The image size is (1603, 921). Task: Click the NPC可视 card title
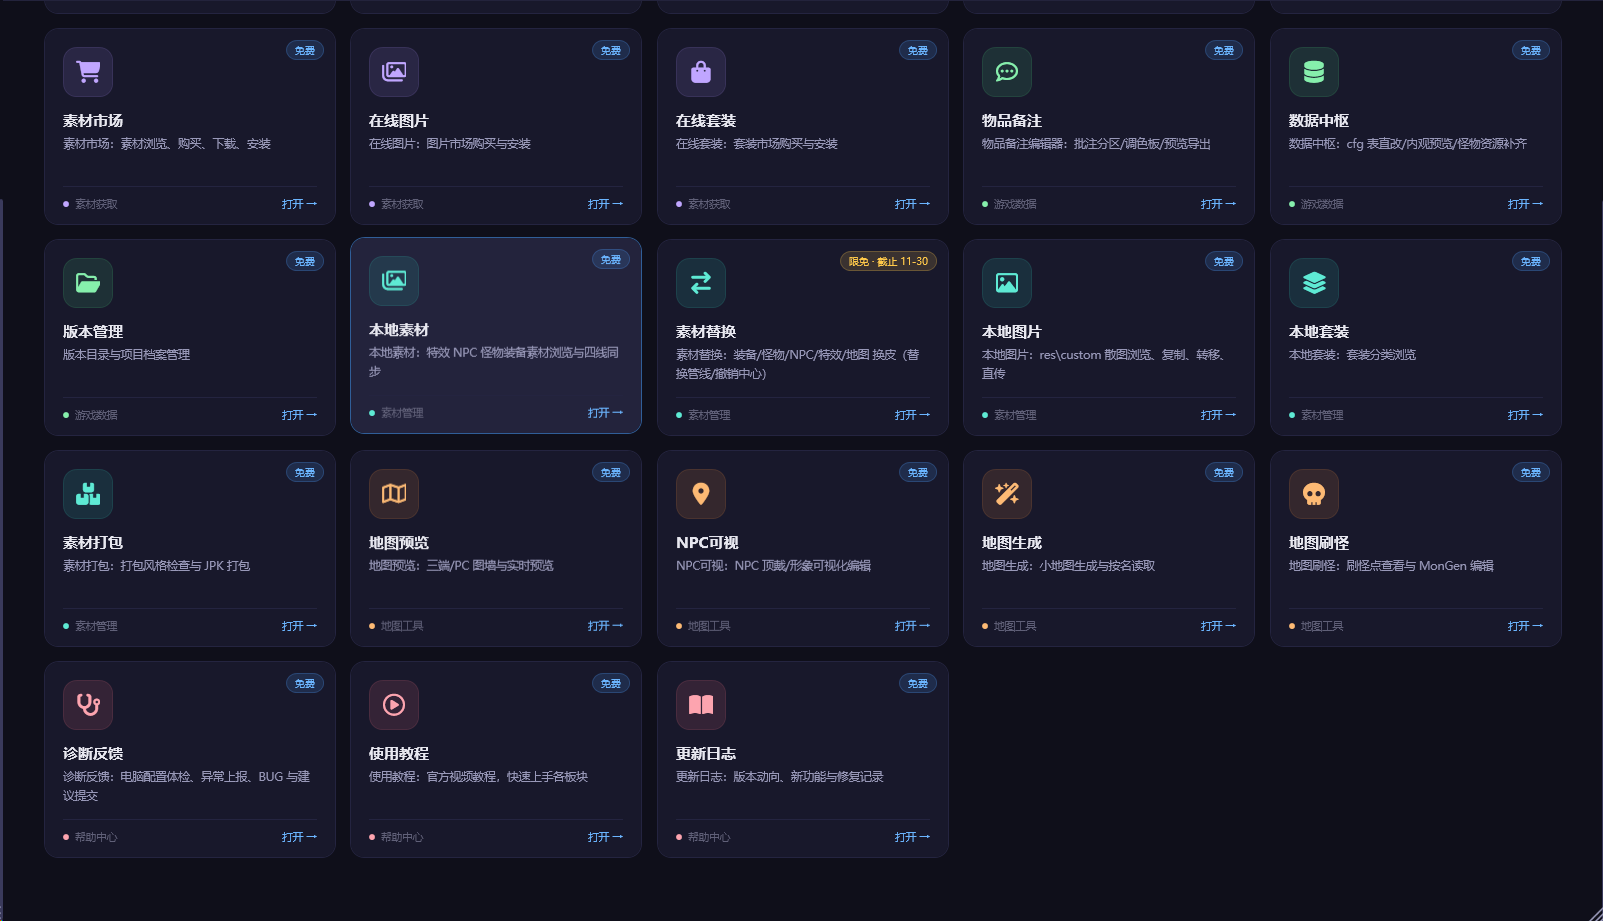[x=707, y=543]
